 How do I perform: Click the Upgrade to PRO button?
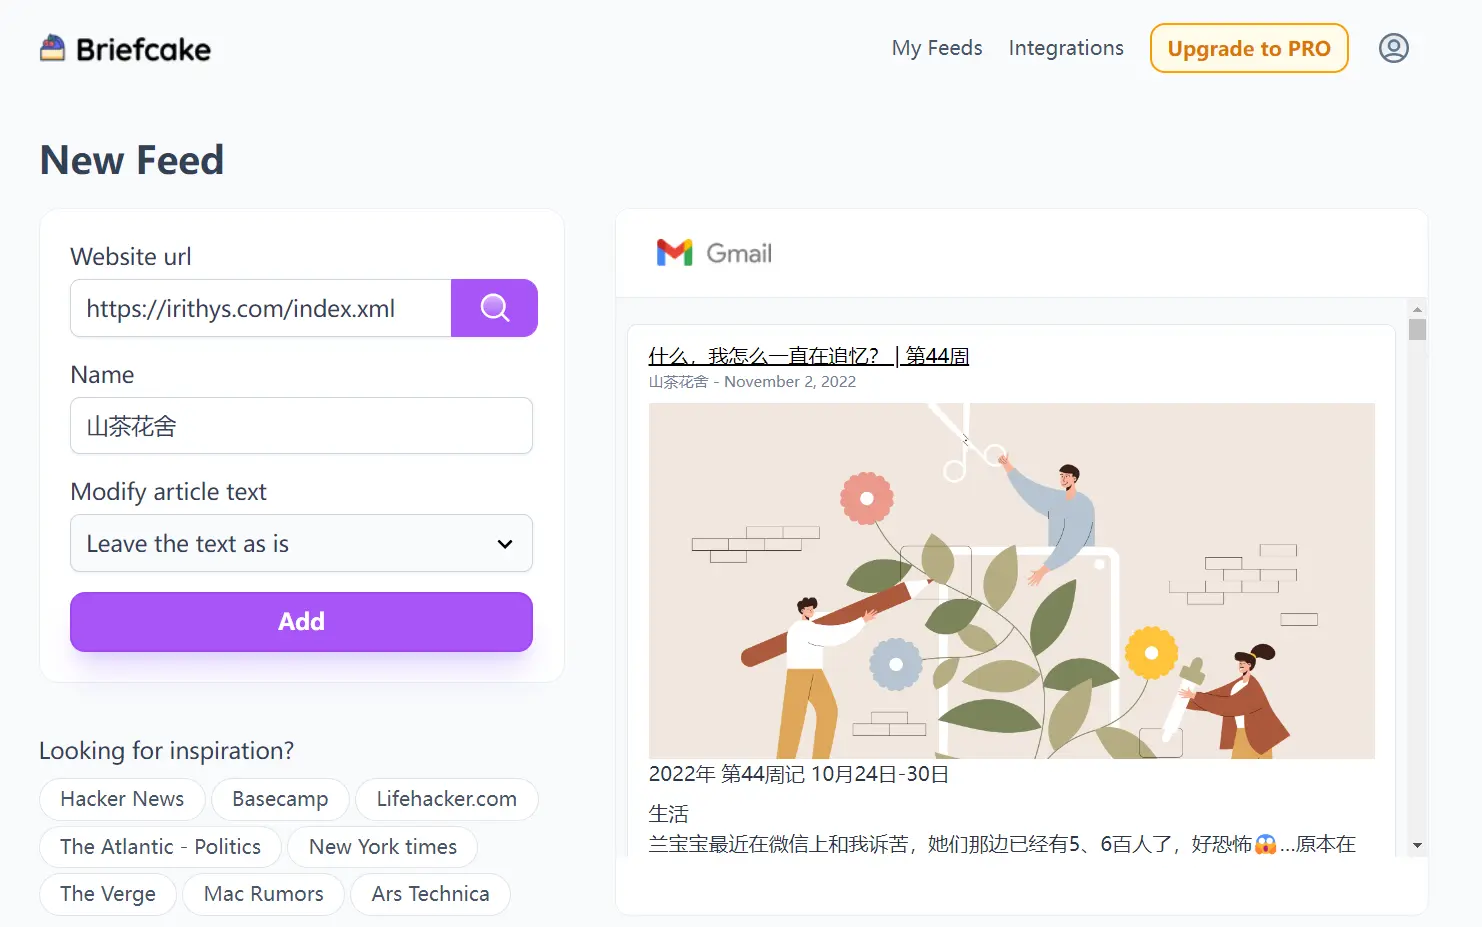click(1249, 48)
